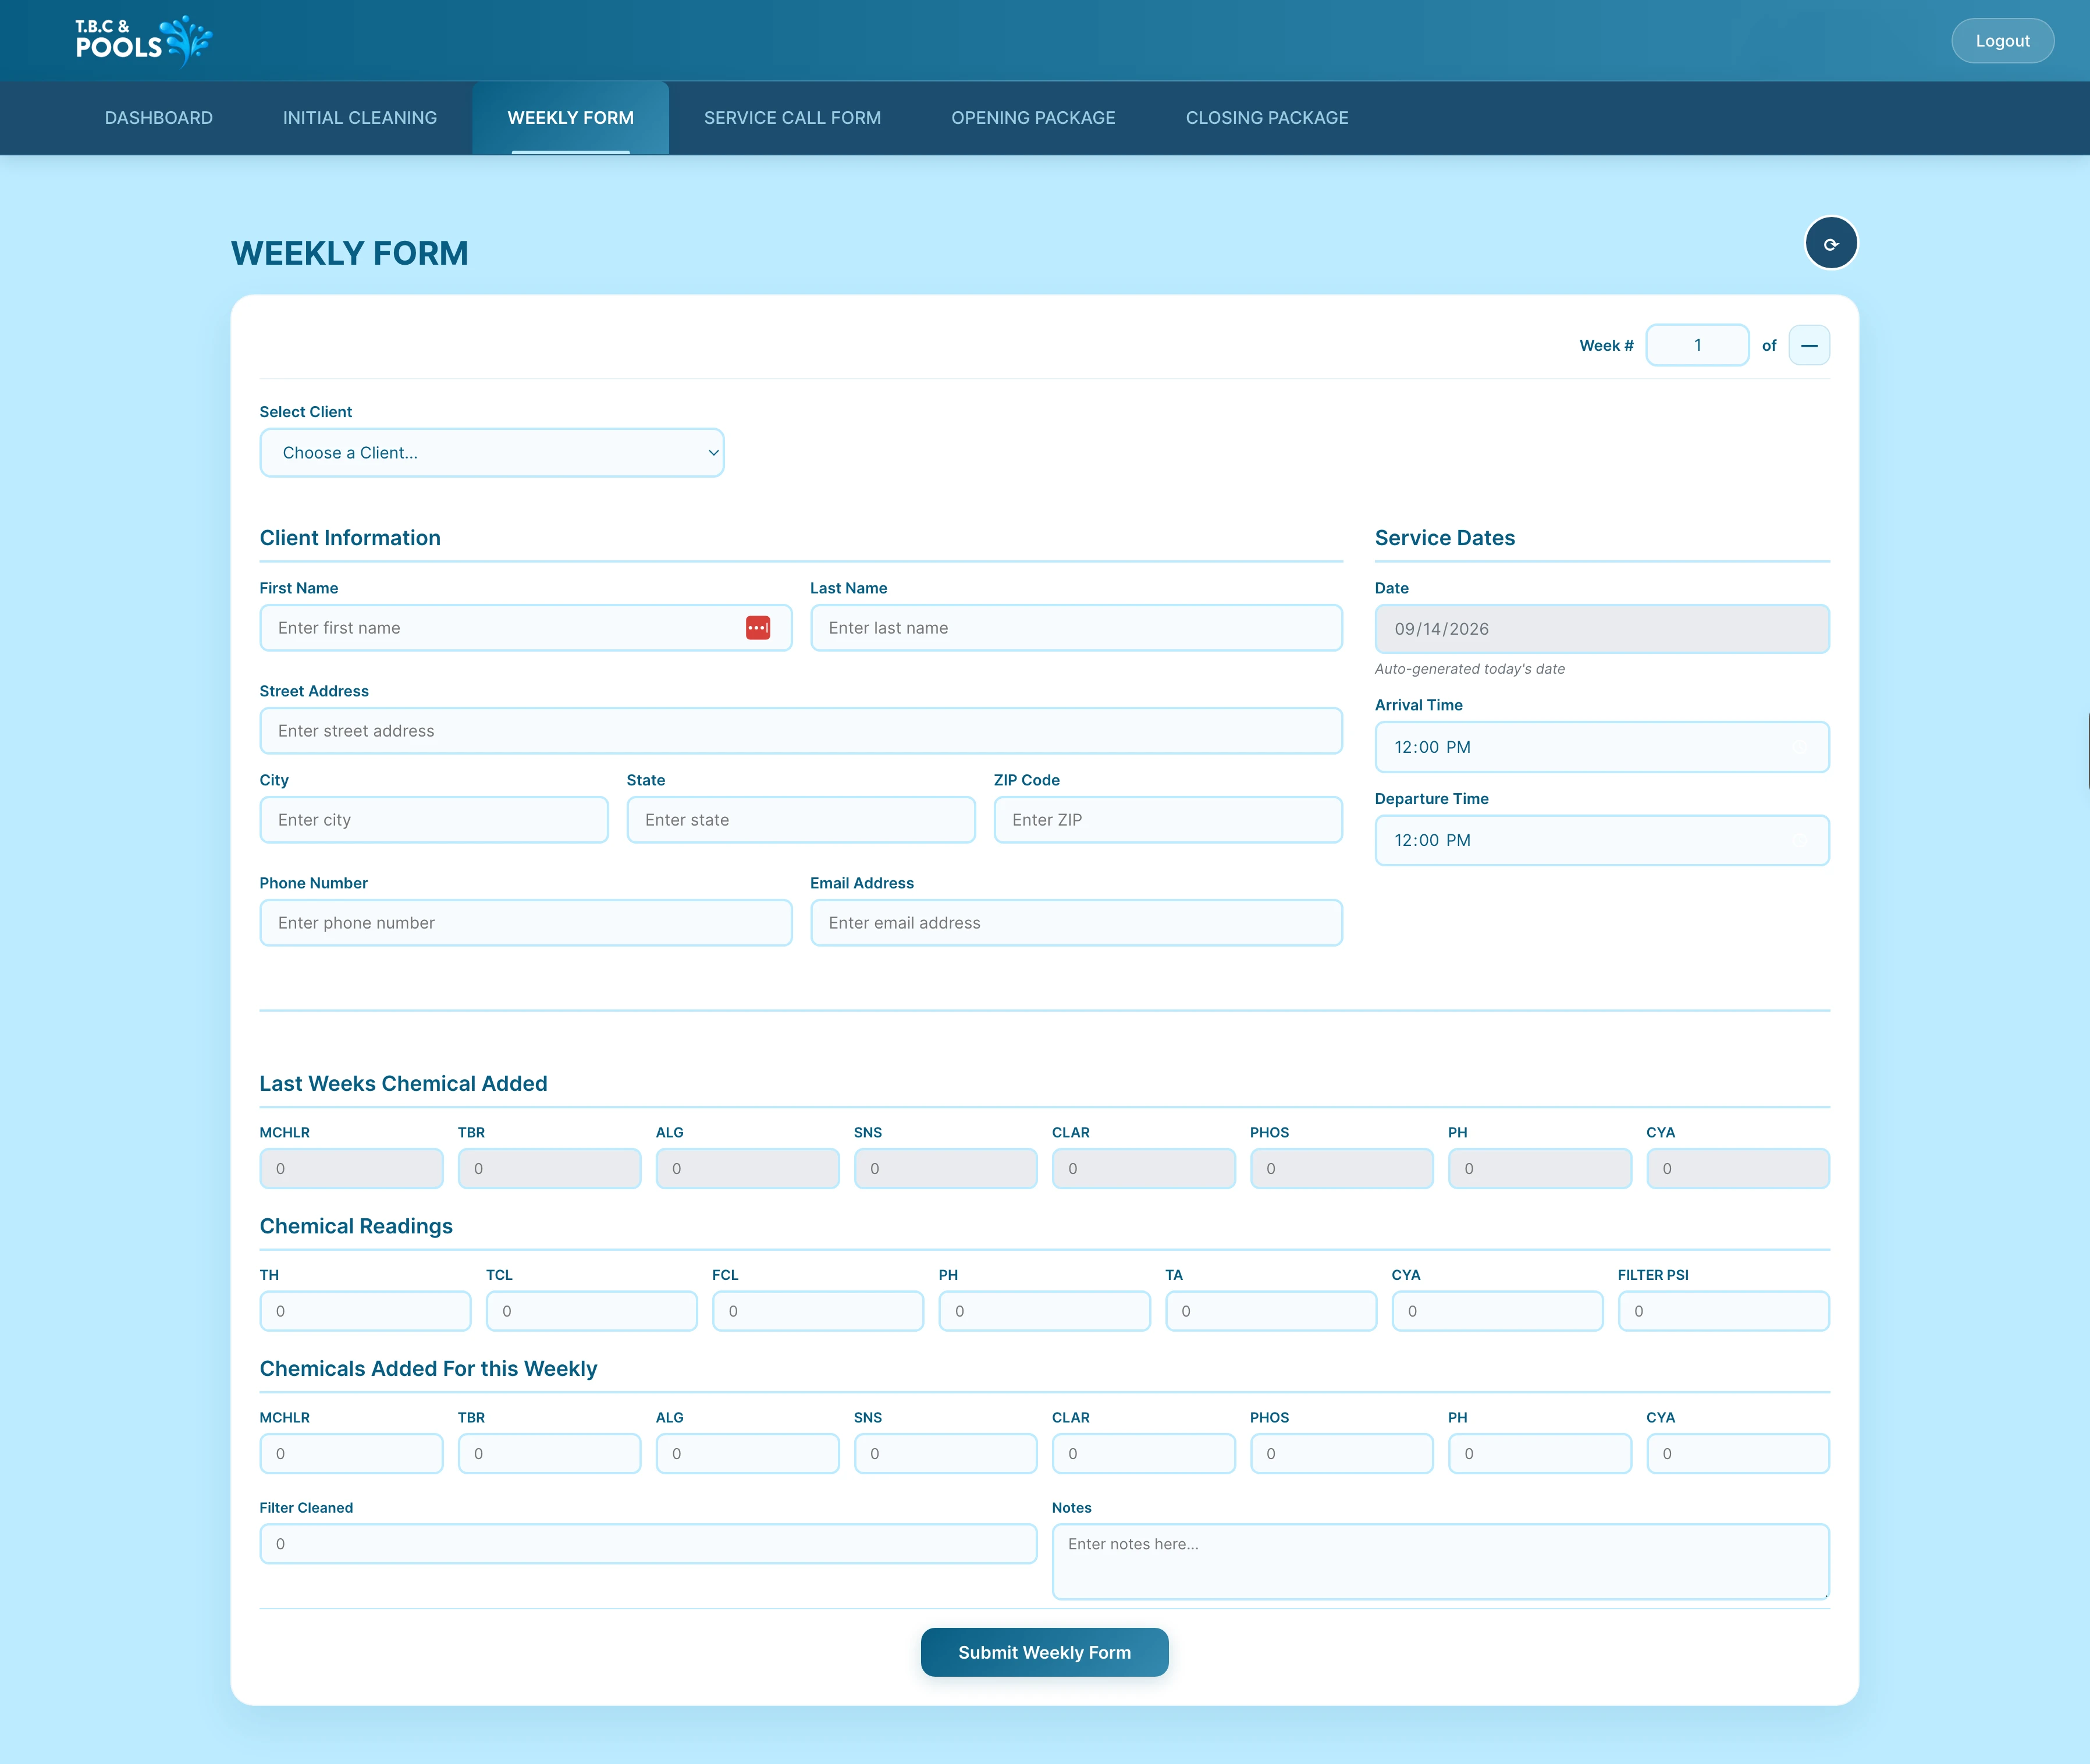This screenshot has height=1764, width=2090.
Task: Click 'Auto-generated today's date' helper text
Action: [x=1469, y=669]
